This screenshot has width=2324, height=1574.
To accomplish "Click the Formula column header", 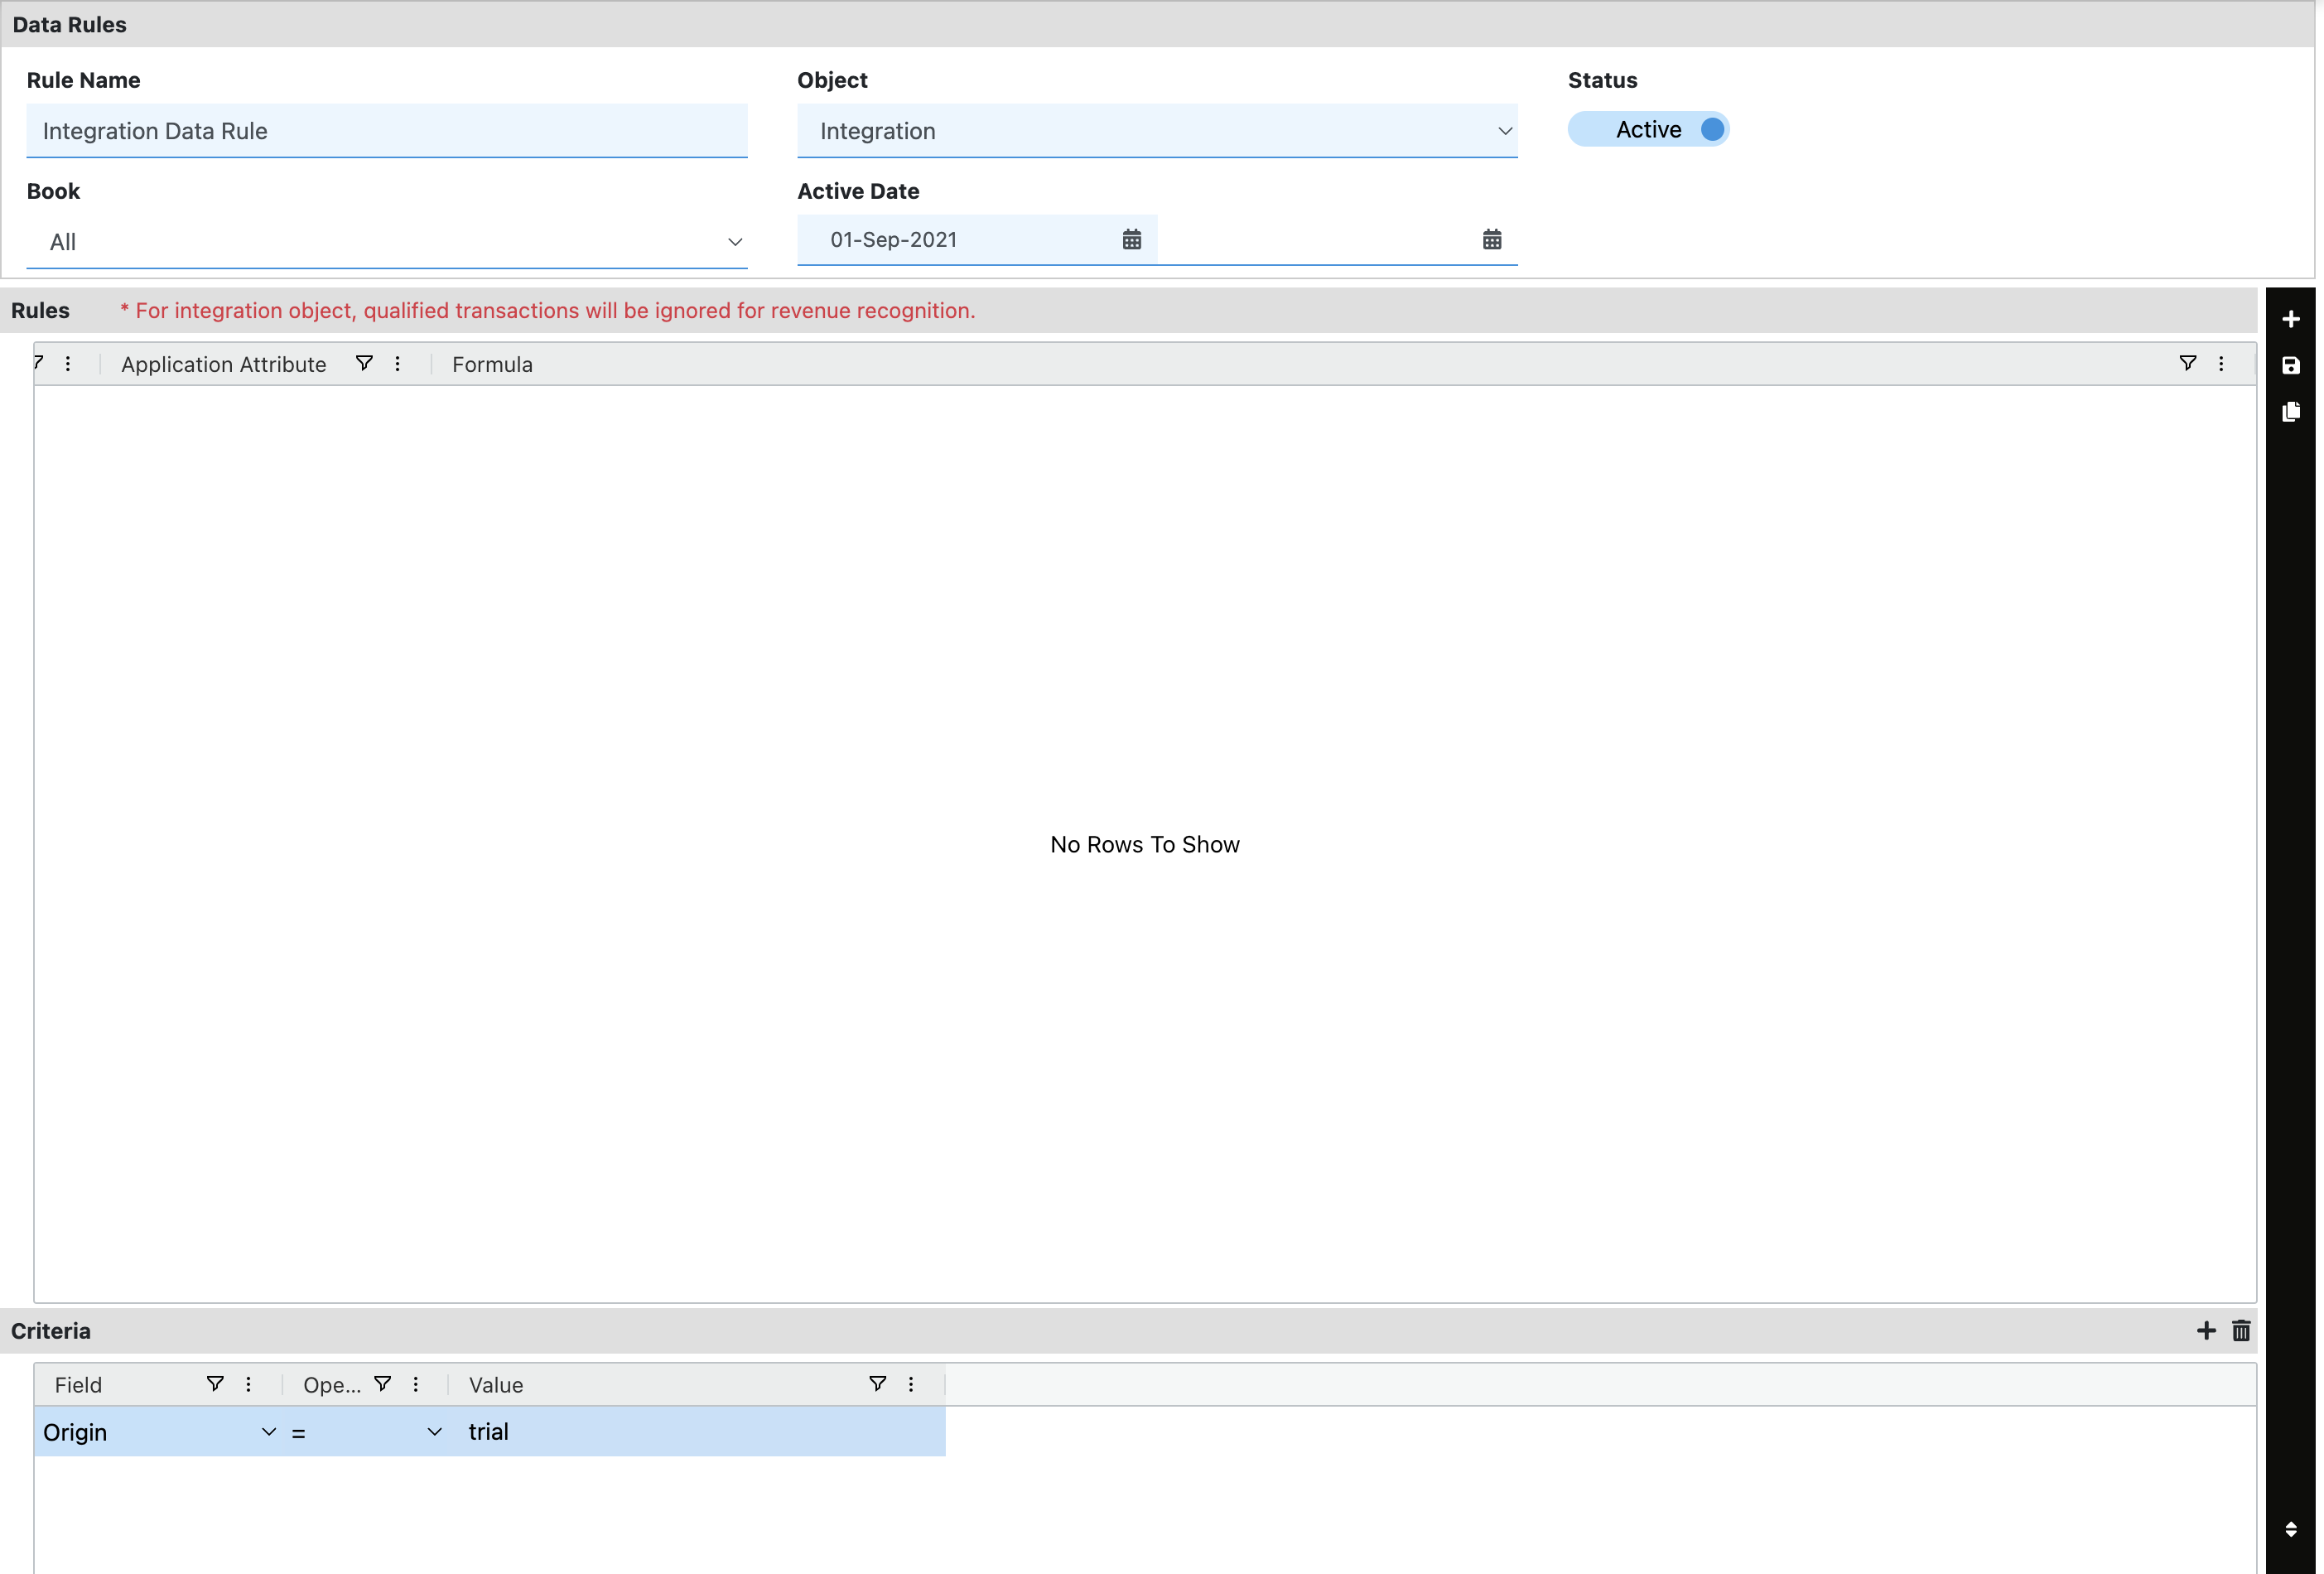I will coord(492,365).
